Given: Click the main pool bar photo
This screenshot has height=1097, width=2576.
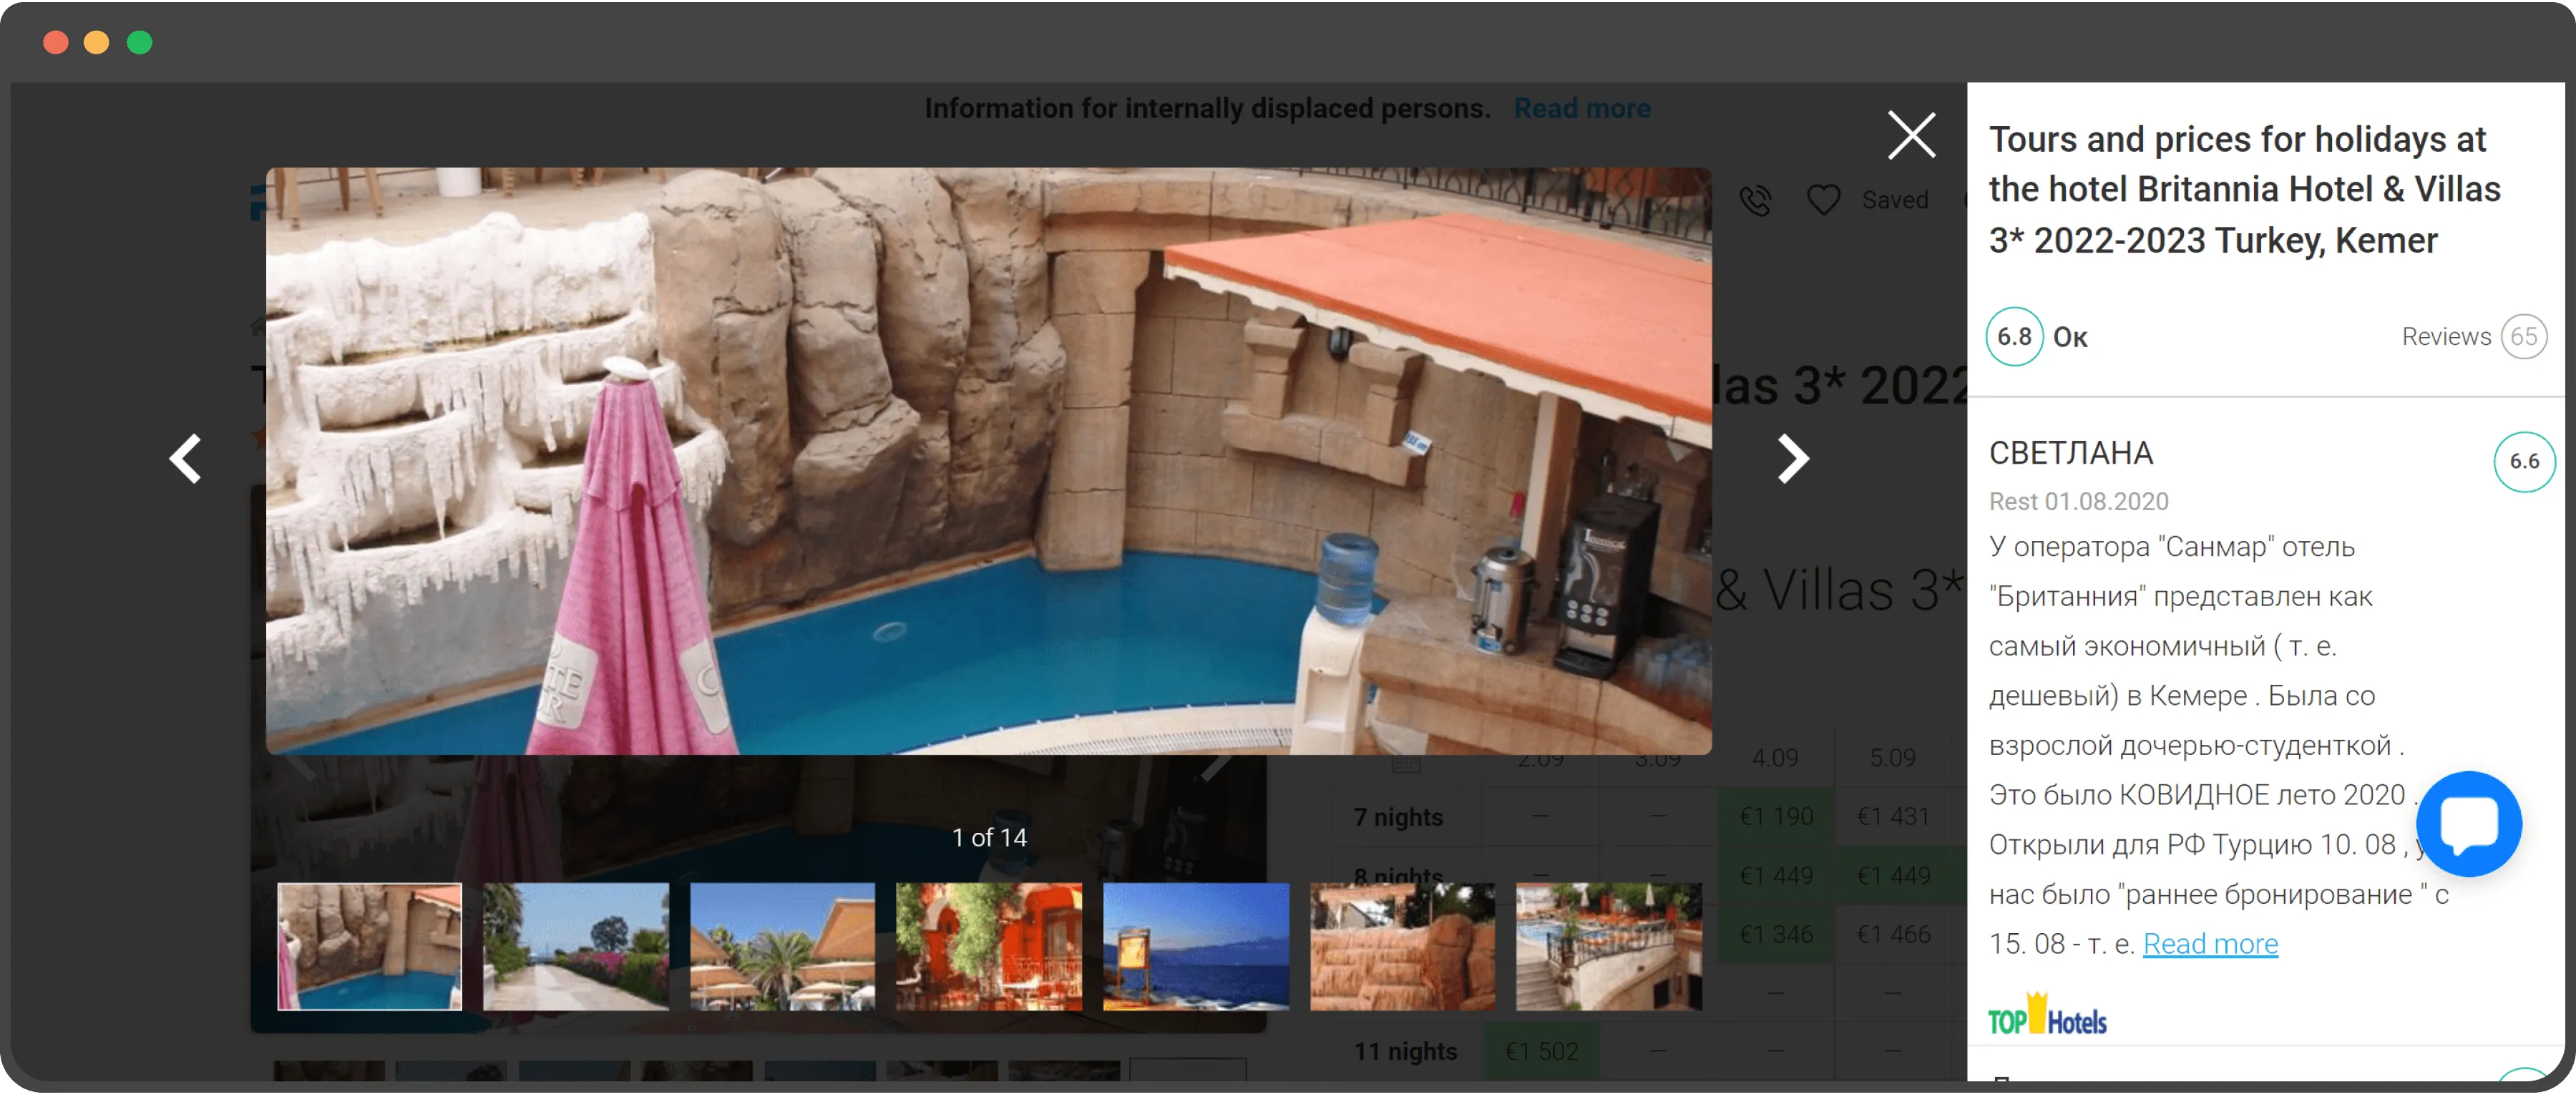Looking at the screenshot, I should (988, 460).
